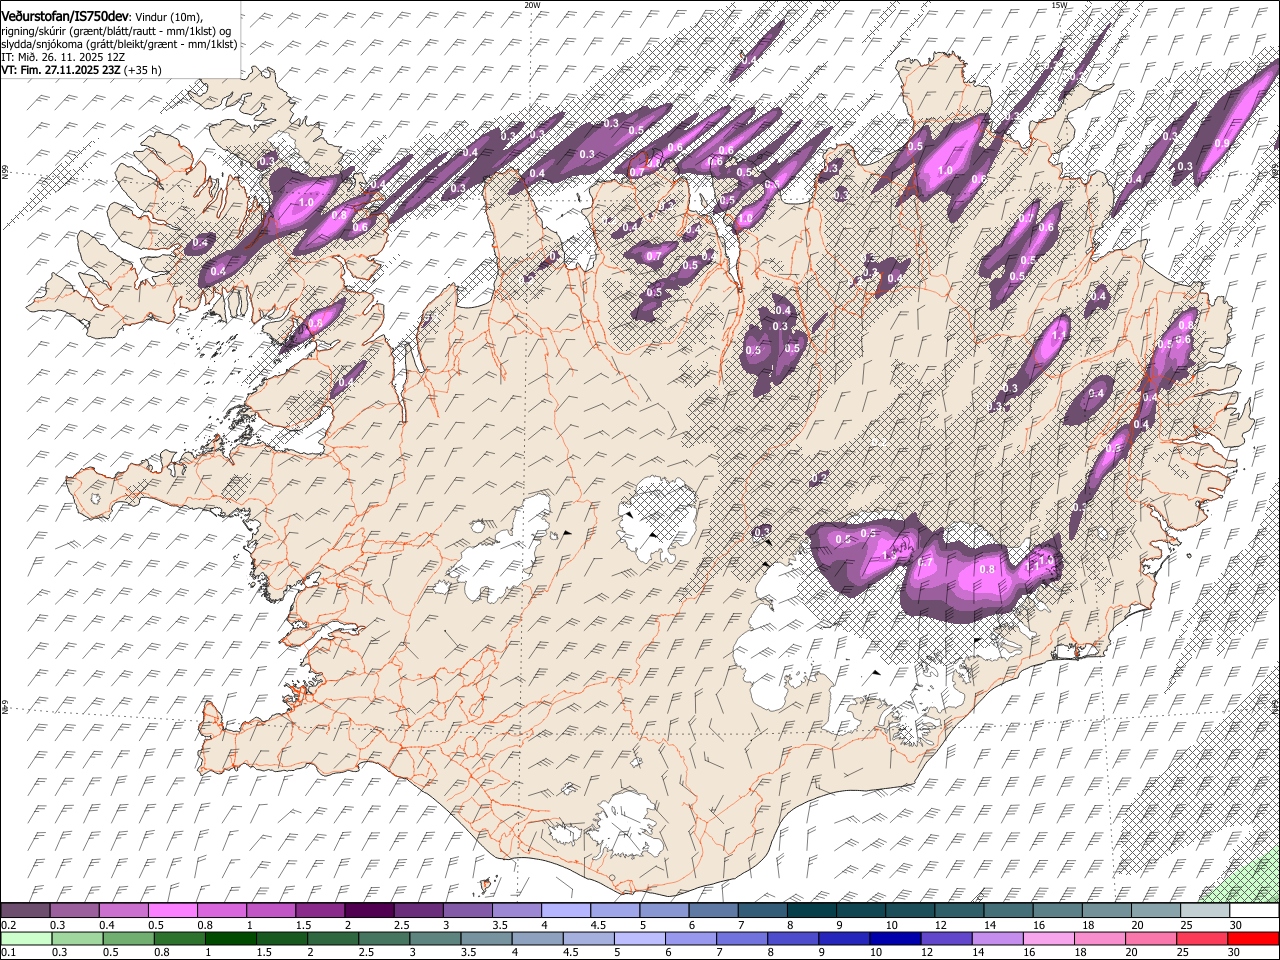The image size is (1280, 960).
Task: Pick the 0.8 green swatch in bottom legend row
Action: pyautogui.click(x=179, y=938)
